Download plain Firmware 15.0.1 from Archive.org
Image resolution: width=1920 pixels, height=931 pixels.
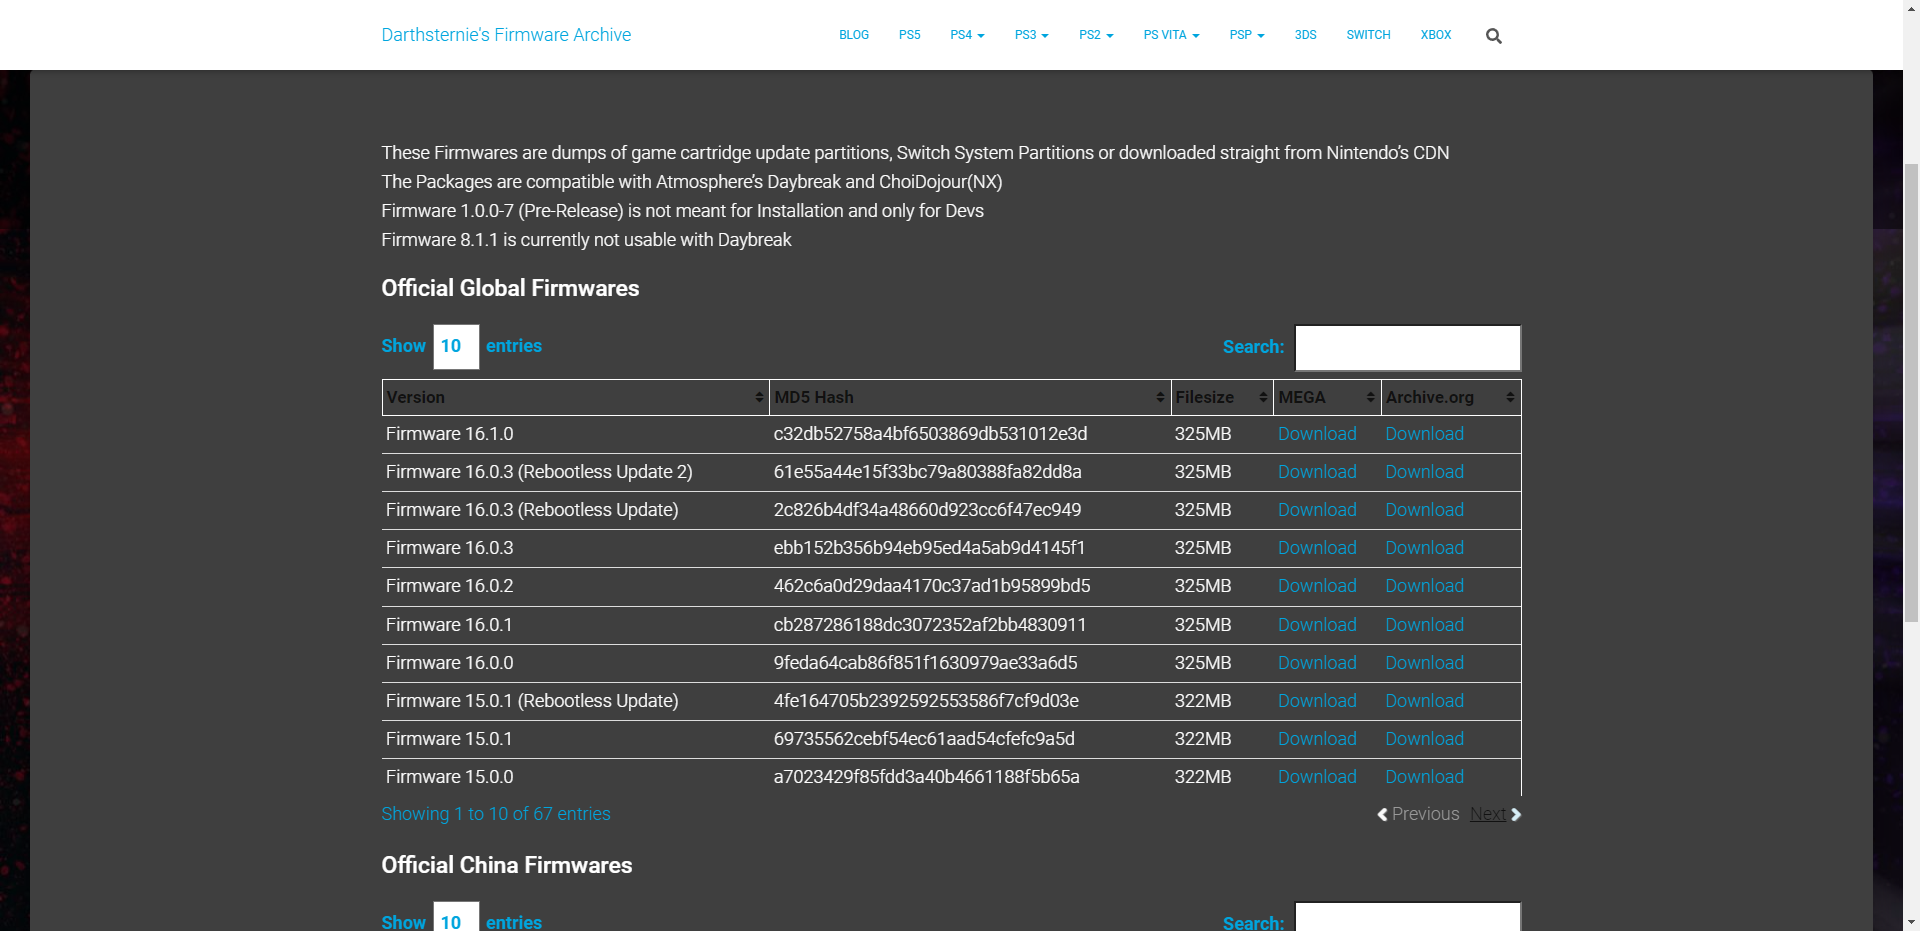coord(1424,739)
